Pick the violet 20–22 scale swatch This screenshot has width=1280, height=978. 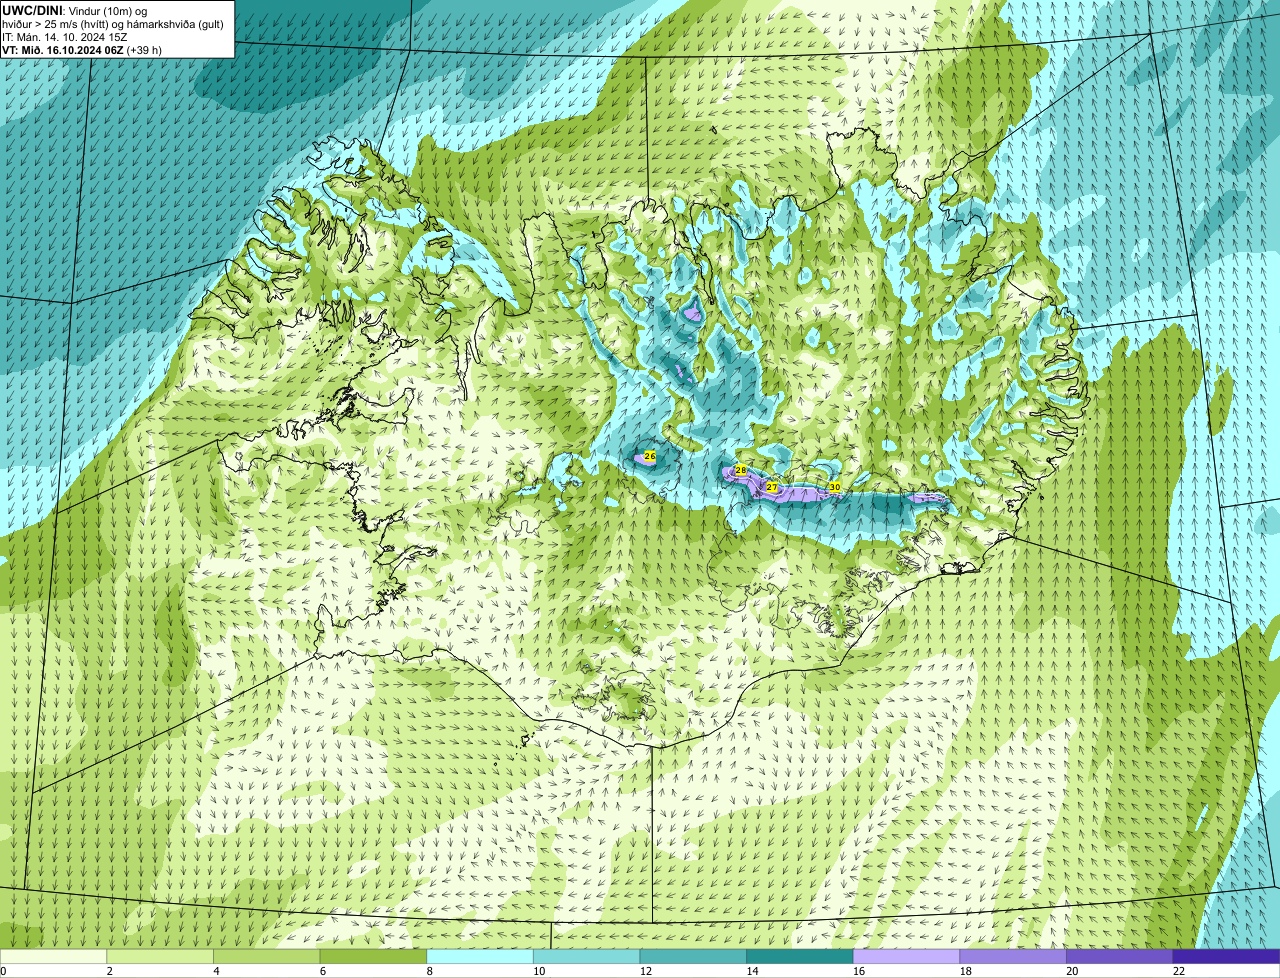1120,956
